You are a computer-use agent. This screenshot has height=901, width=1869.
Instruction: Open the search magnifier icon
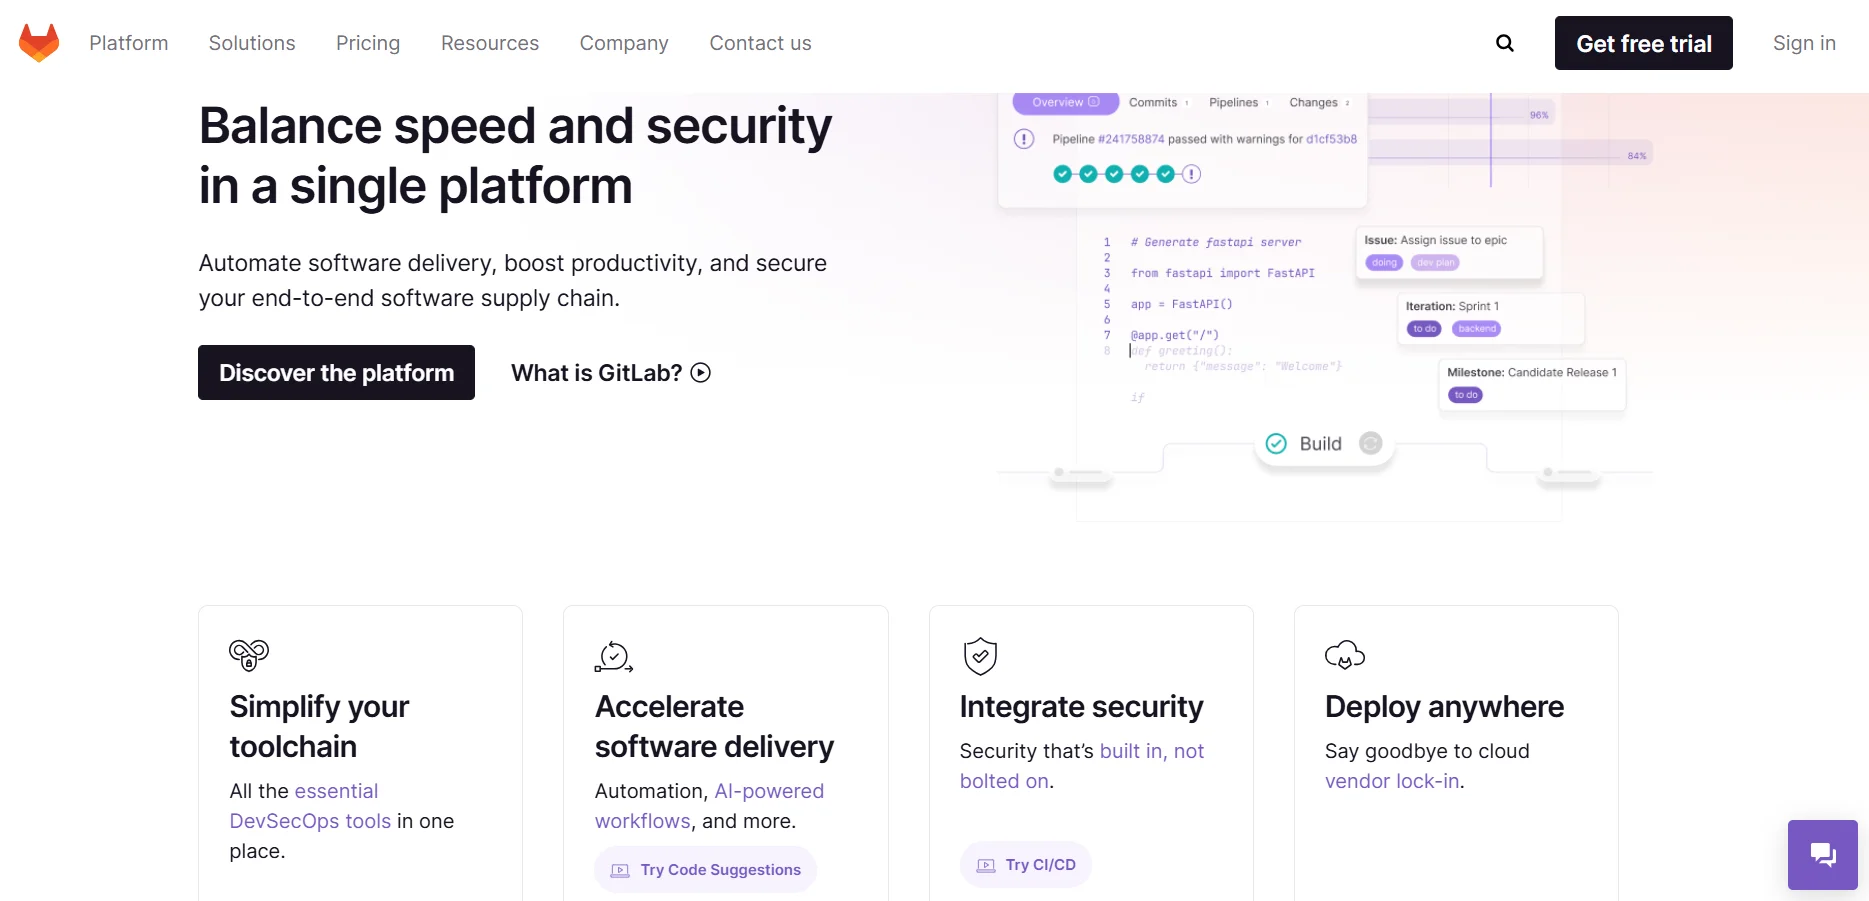tap(1504, 43)
